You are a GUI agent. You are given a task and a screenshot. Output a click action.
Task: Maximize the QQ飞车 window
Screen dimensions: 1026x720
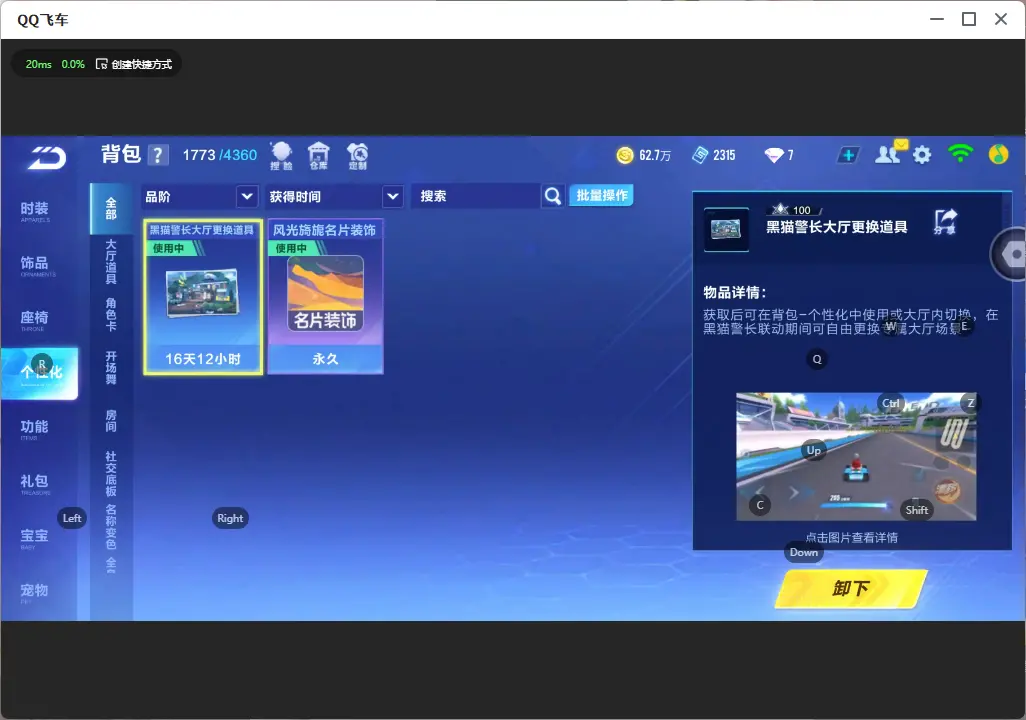pos(969,19)
